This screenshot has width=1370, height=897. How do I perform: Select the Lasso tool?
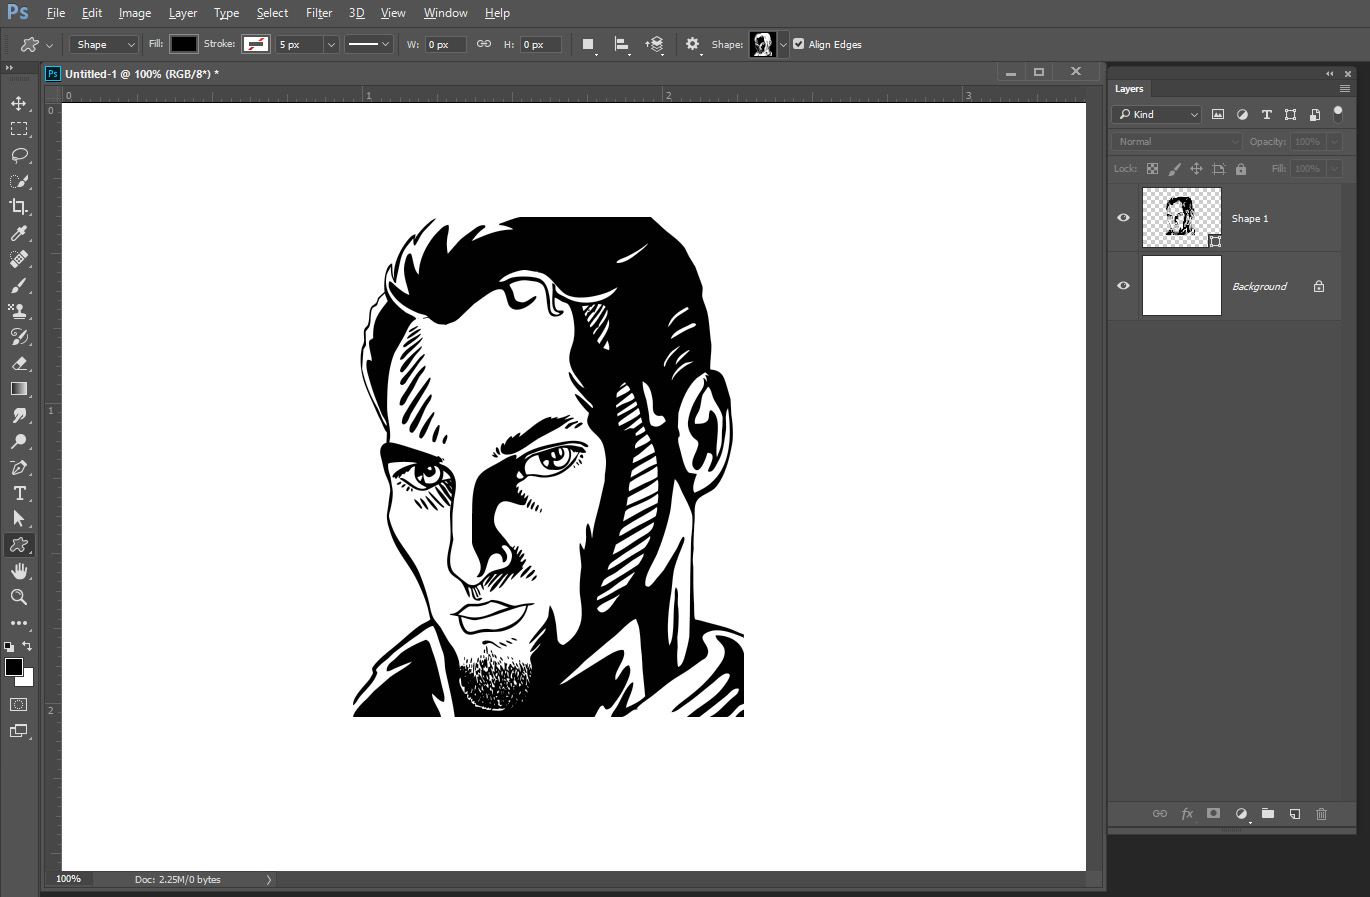point(19,155)
